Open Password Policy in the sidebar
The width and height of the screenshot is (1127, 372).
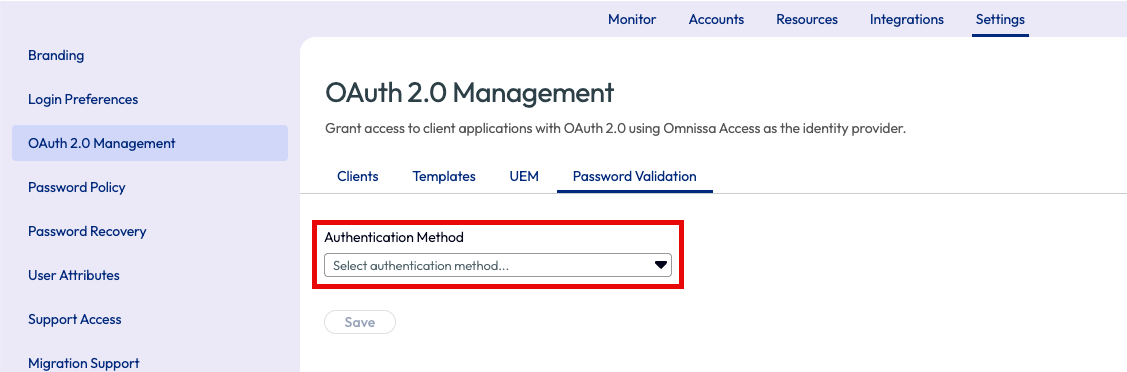(x=76, y=187)
